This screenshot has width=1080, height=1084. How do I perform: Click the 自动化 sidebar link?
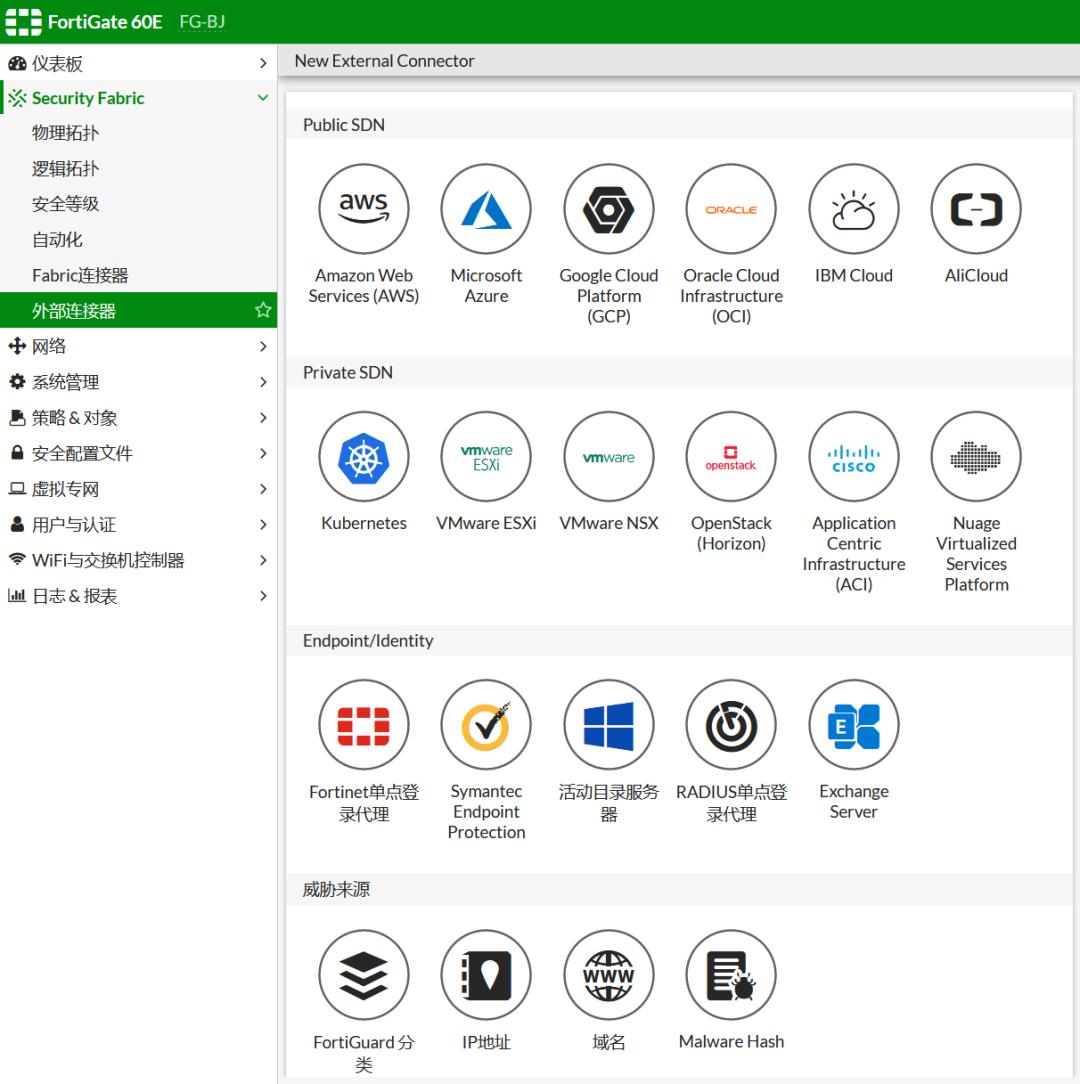tap(57, 240)
